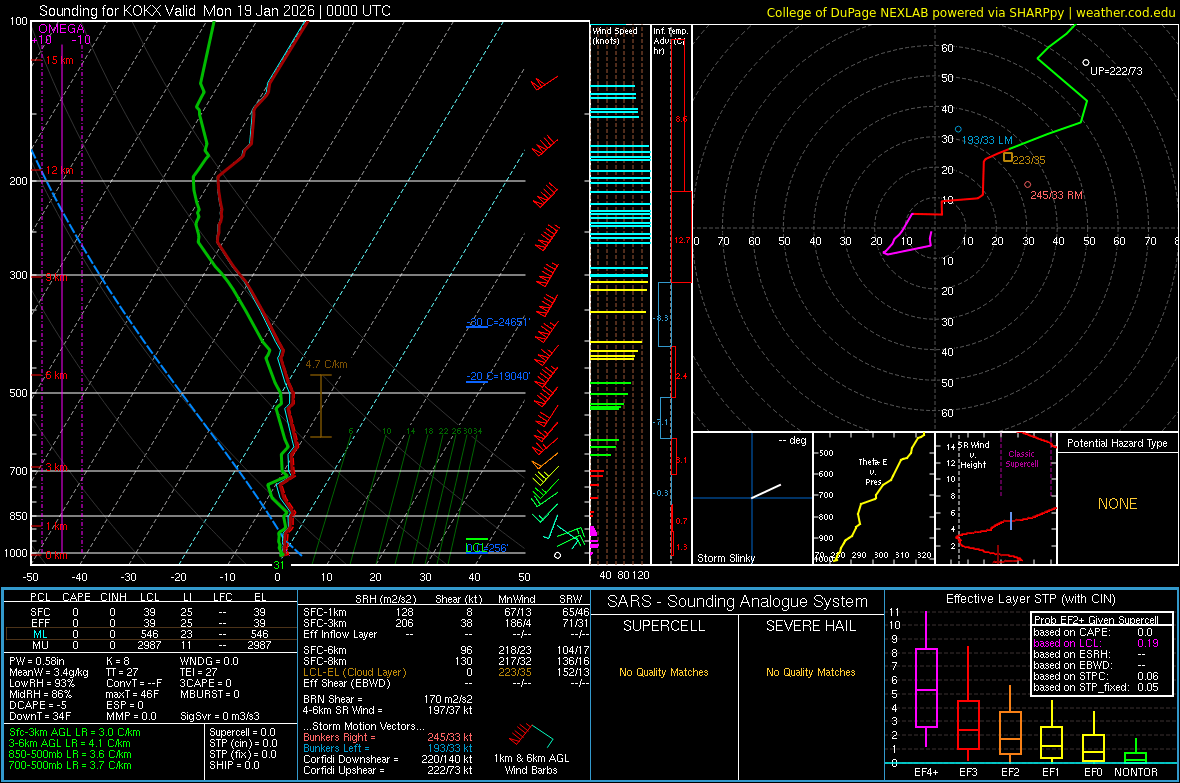
Task: Click the CAPE column header
Action: coord(76,597)
